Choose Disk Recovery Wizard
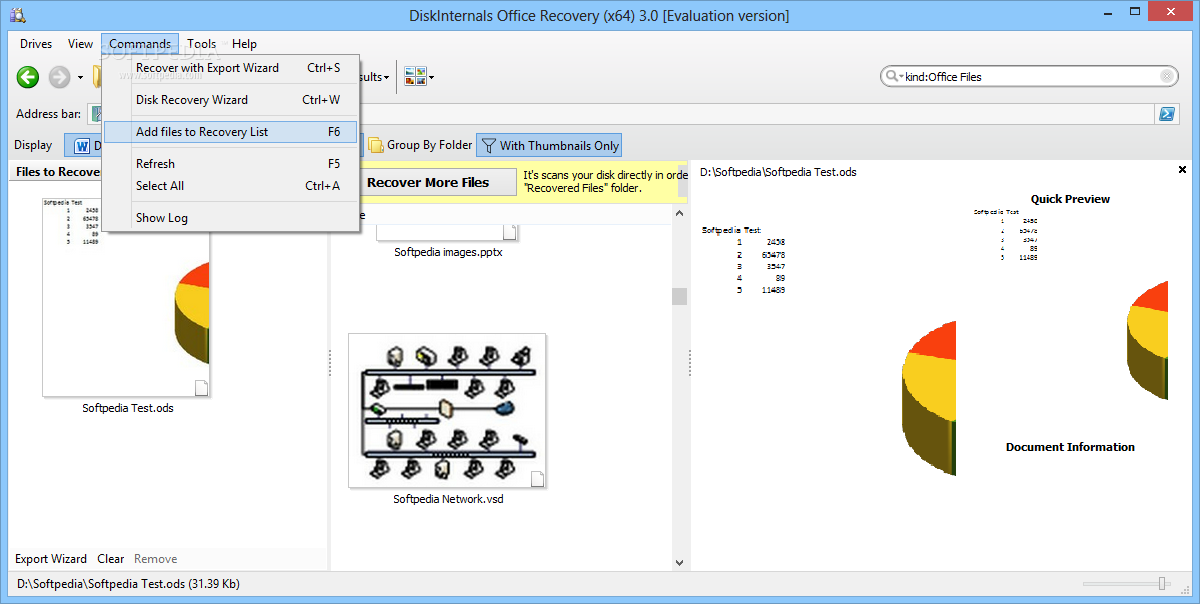The height and width of the screenshot is (604, 1200). (231, 100)
